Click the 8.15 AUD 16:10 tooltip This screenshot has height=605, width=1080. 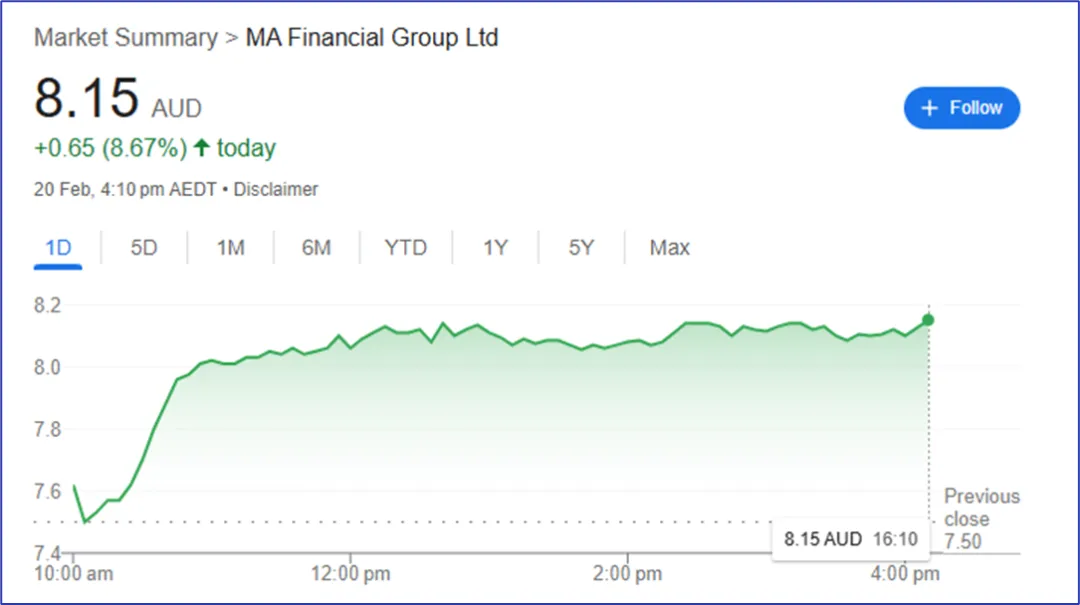(850, 539)
